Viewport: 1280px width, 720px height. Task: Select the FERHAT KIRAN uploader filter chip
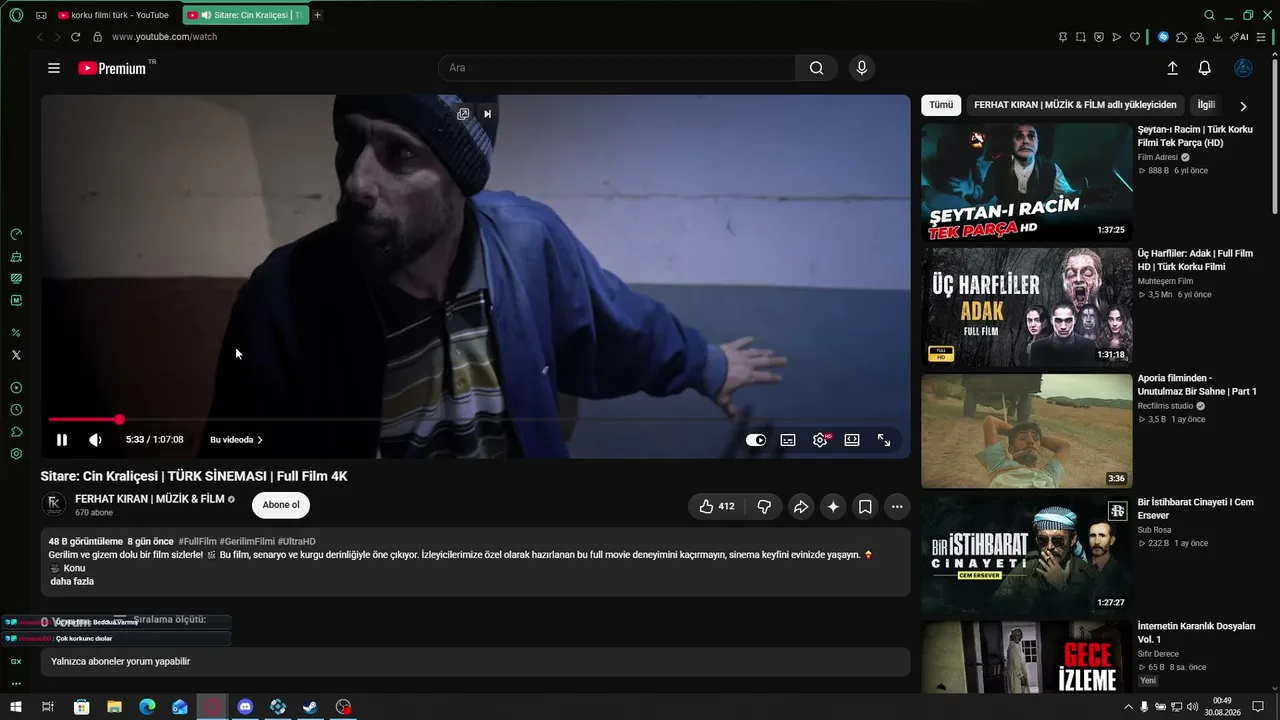point(1075,104)
